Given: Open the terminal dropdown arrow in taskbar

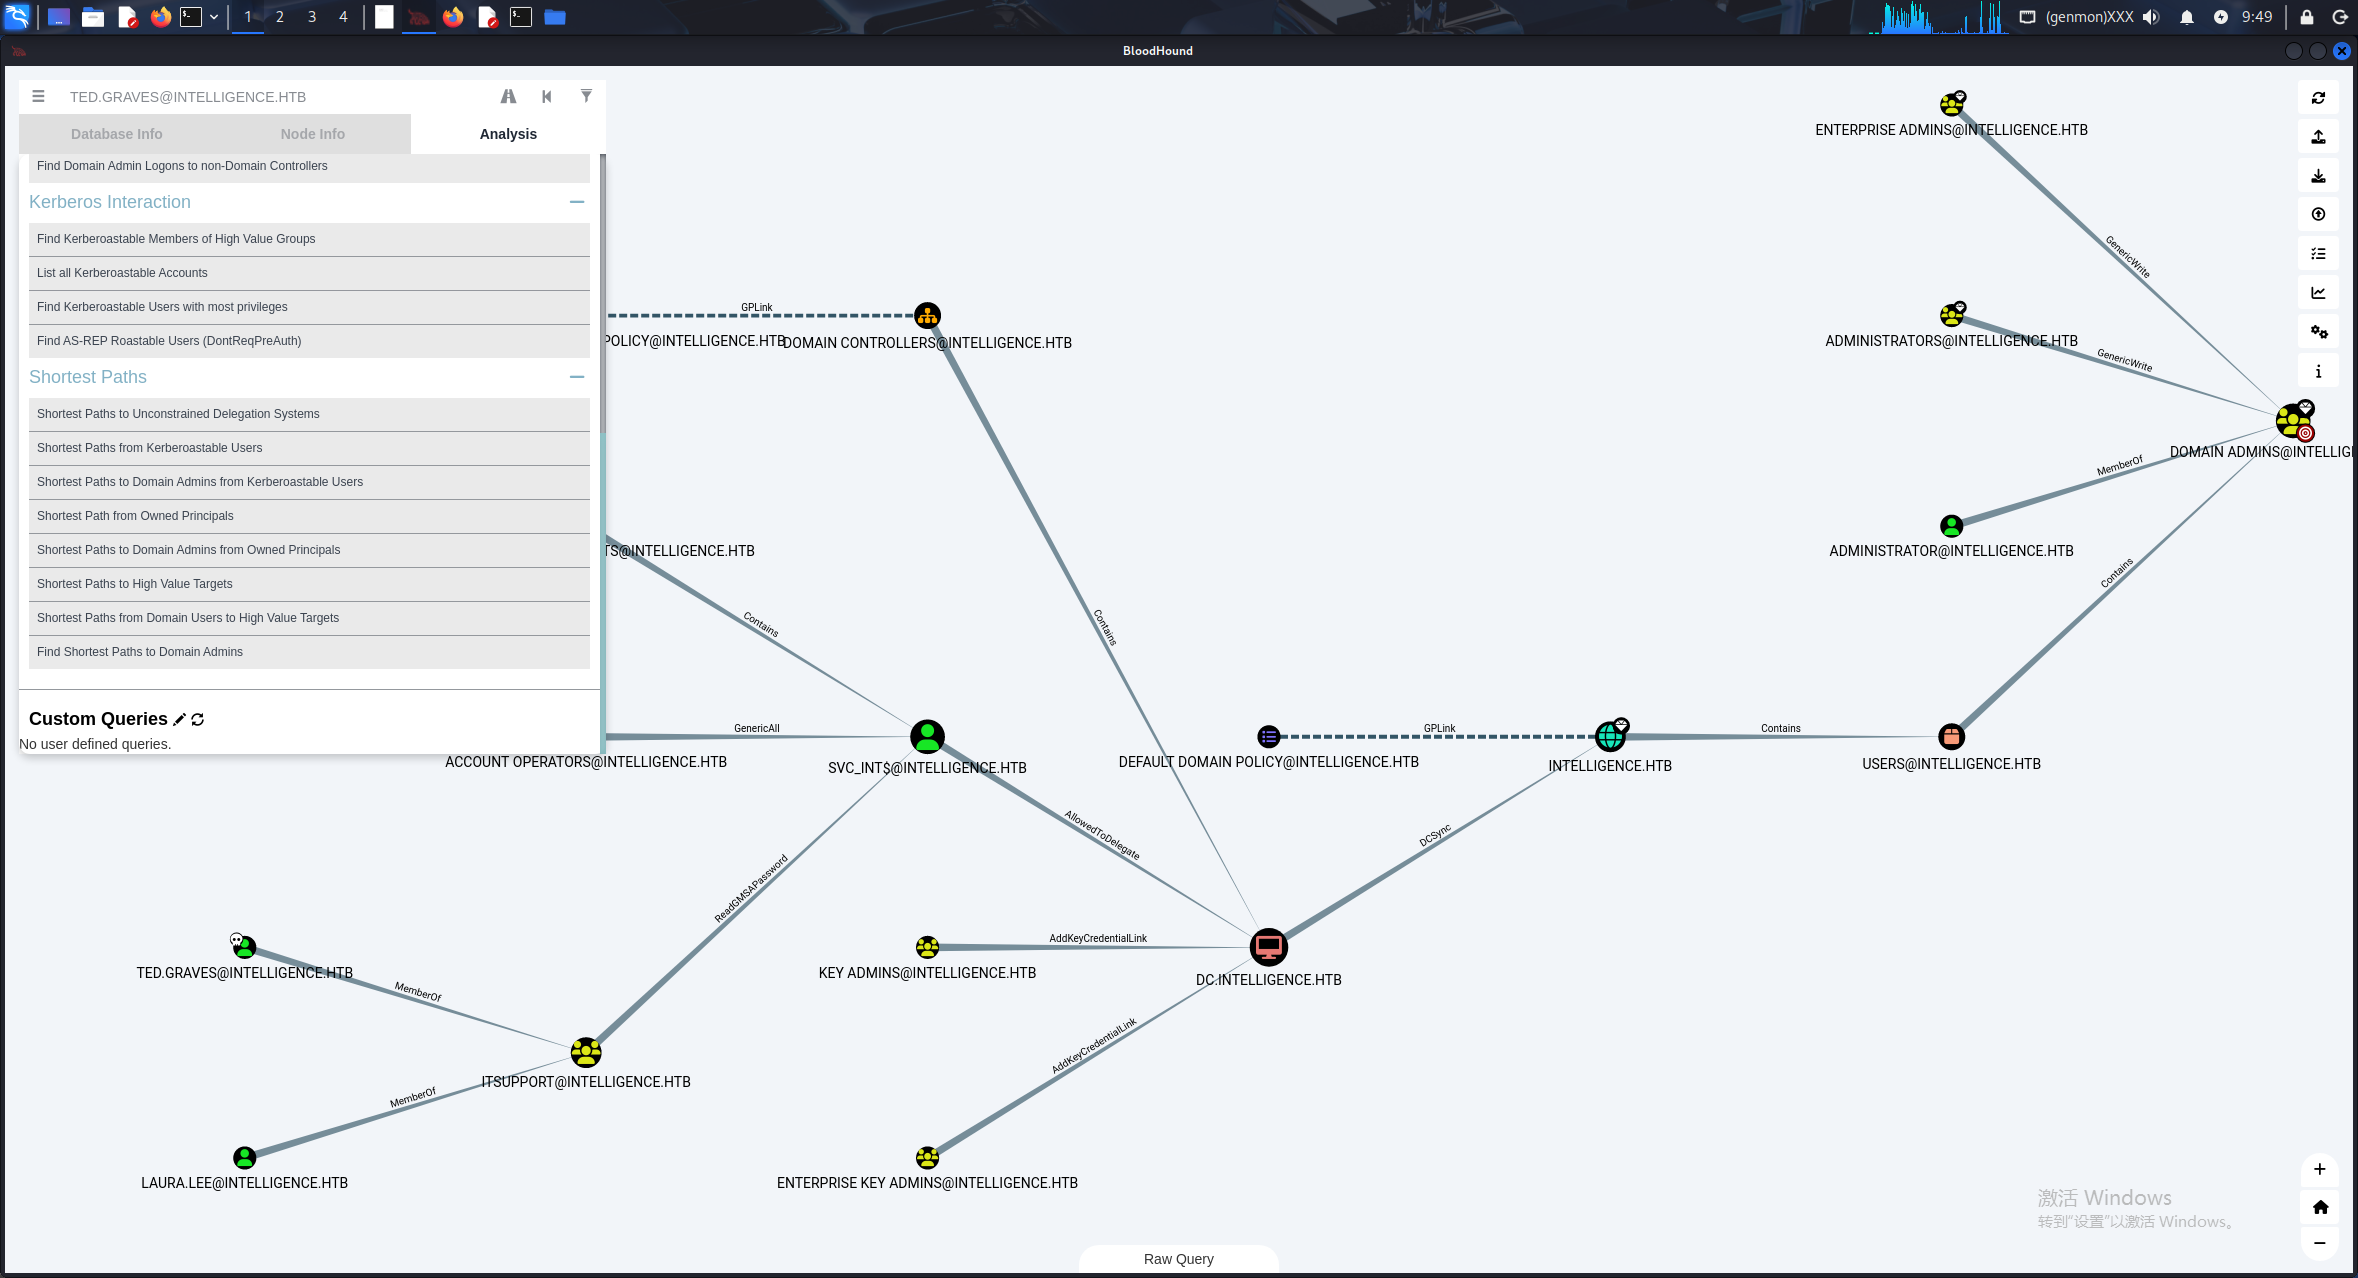Looking at the screenshot, I should [214, 17].
